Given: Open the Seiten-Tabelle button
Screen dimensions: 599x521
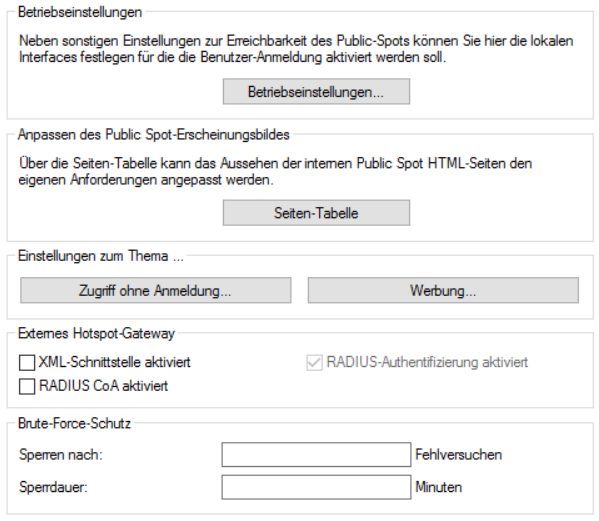Looking at the screenshot, I should click(x=316, y=213).
